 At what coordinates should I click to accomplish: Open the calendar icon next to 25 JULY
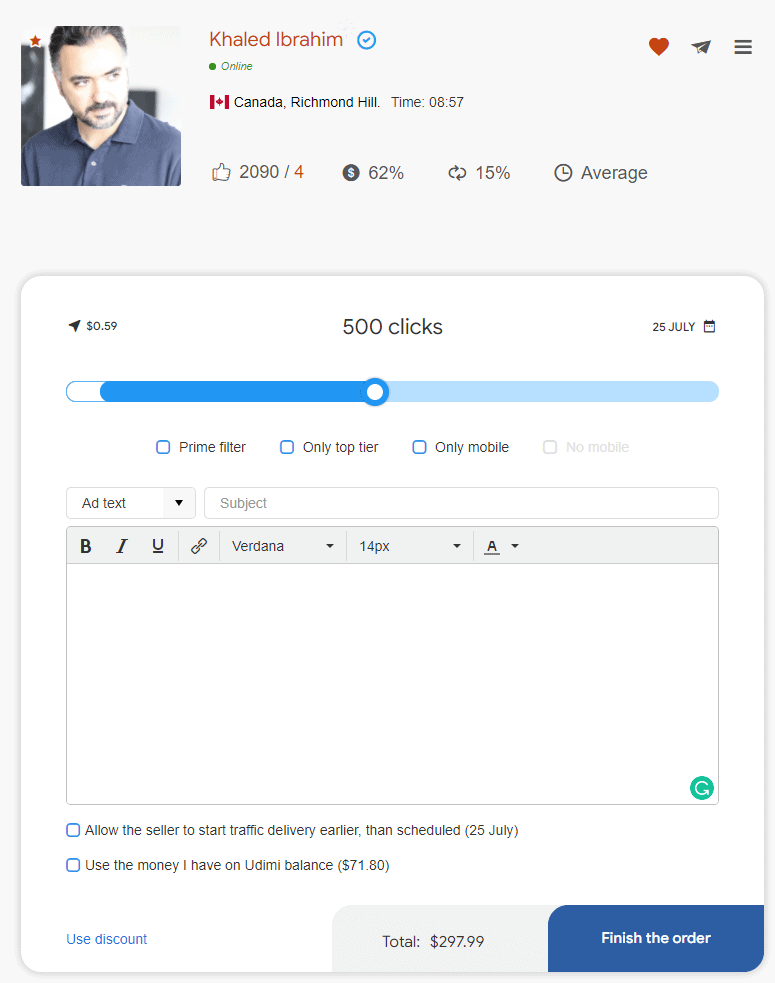pyautogui.click(x=709, y=326)
